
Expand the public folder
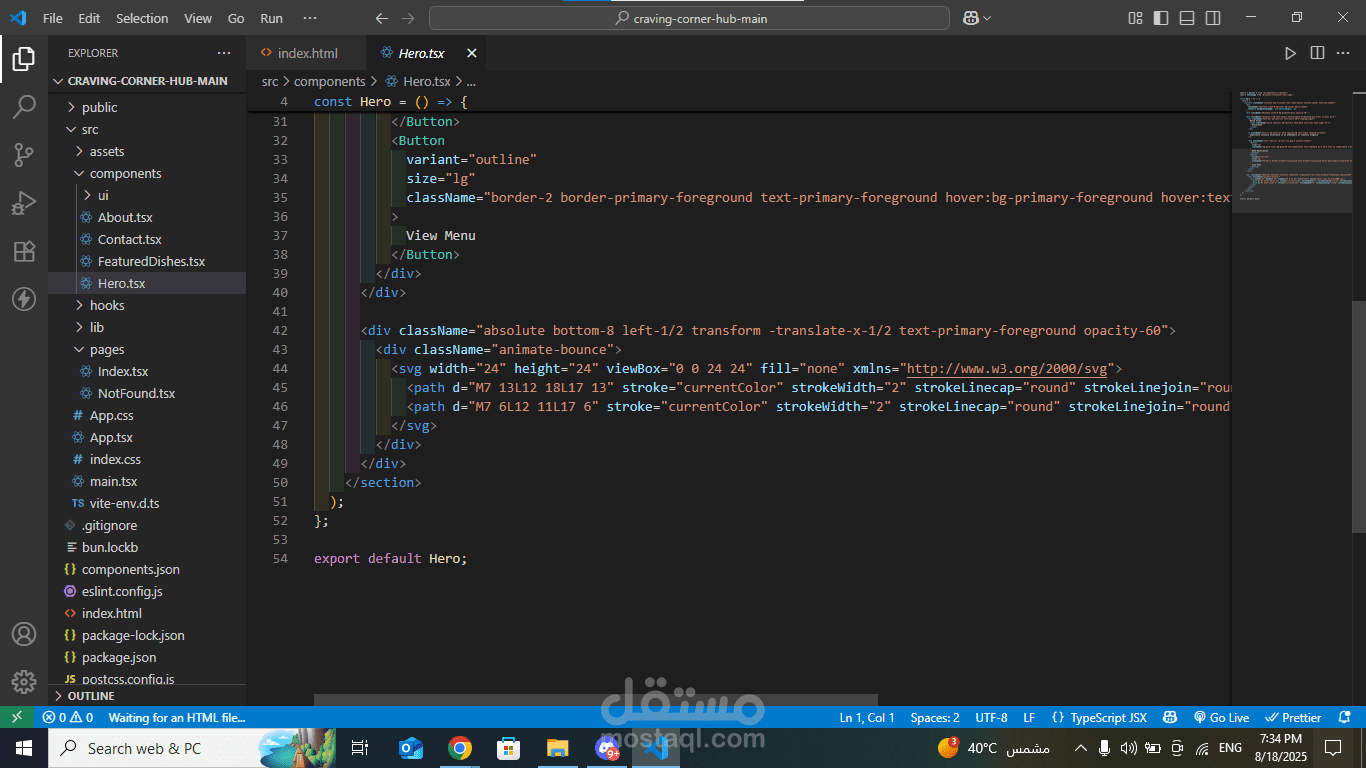99,107
